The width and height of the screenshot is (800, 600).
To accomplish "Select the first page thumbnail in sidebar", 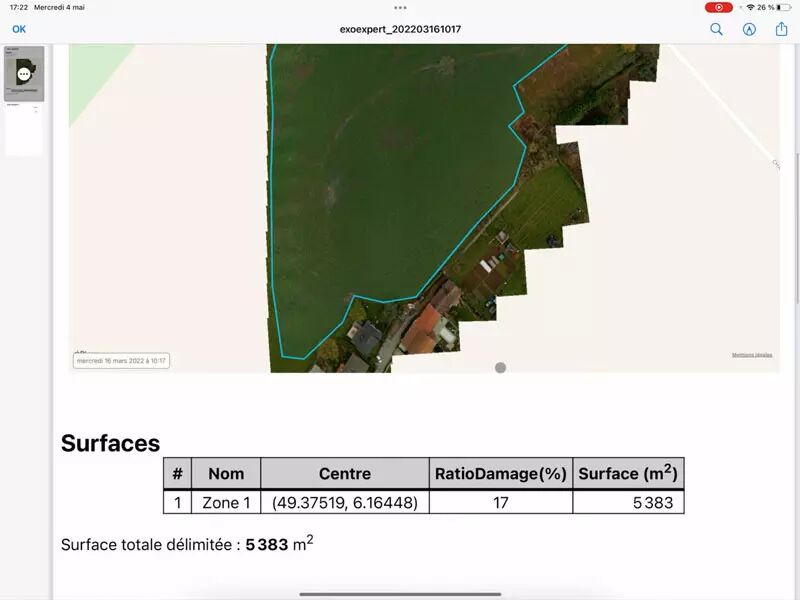I will 24,73.
